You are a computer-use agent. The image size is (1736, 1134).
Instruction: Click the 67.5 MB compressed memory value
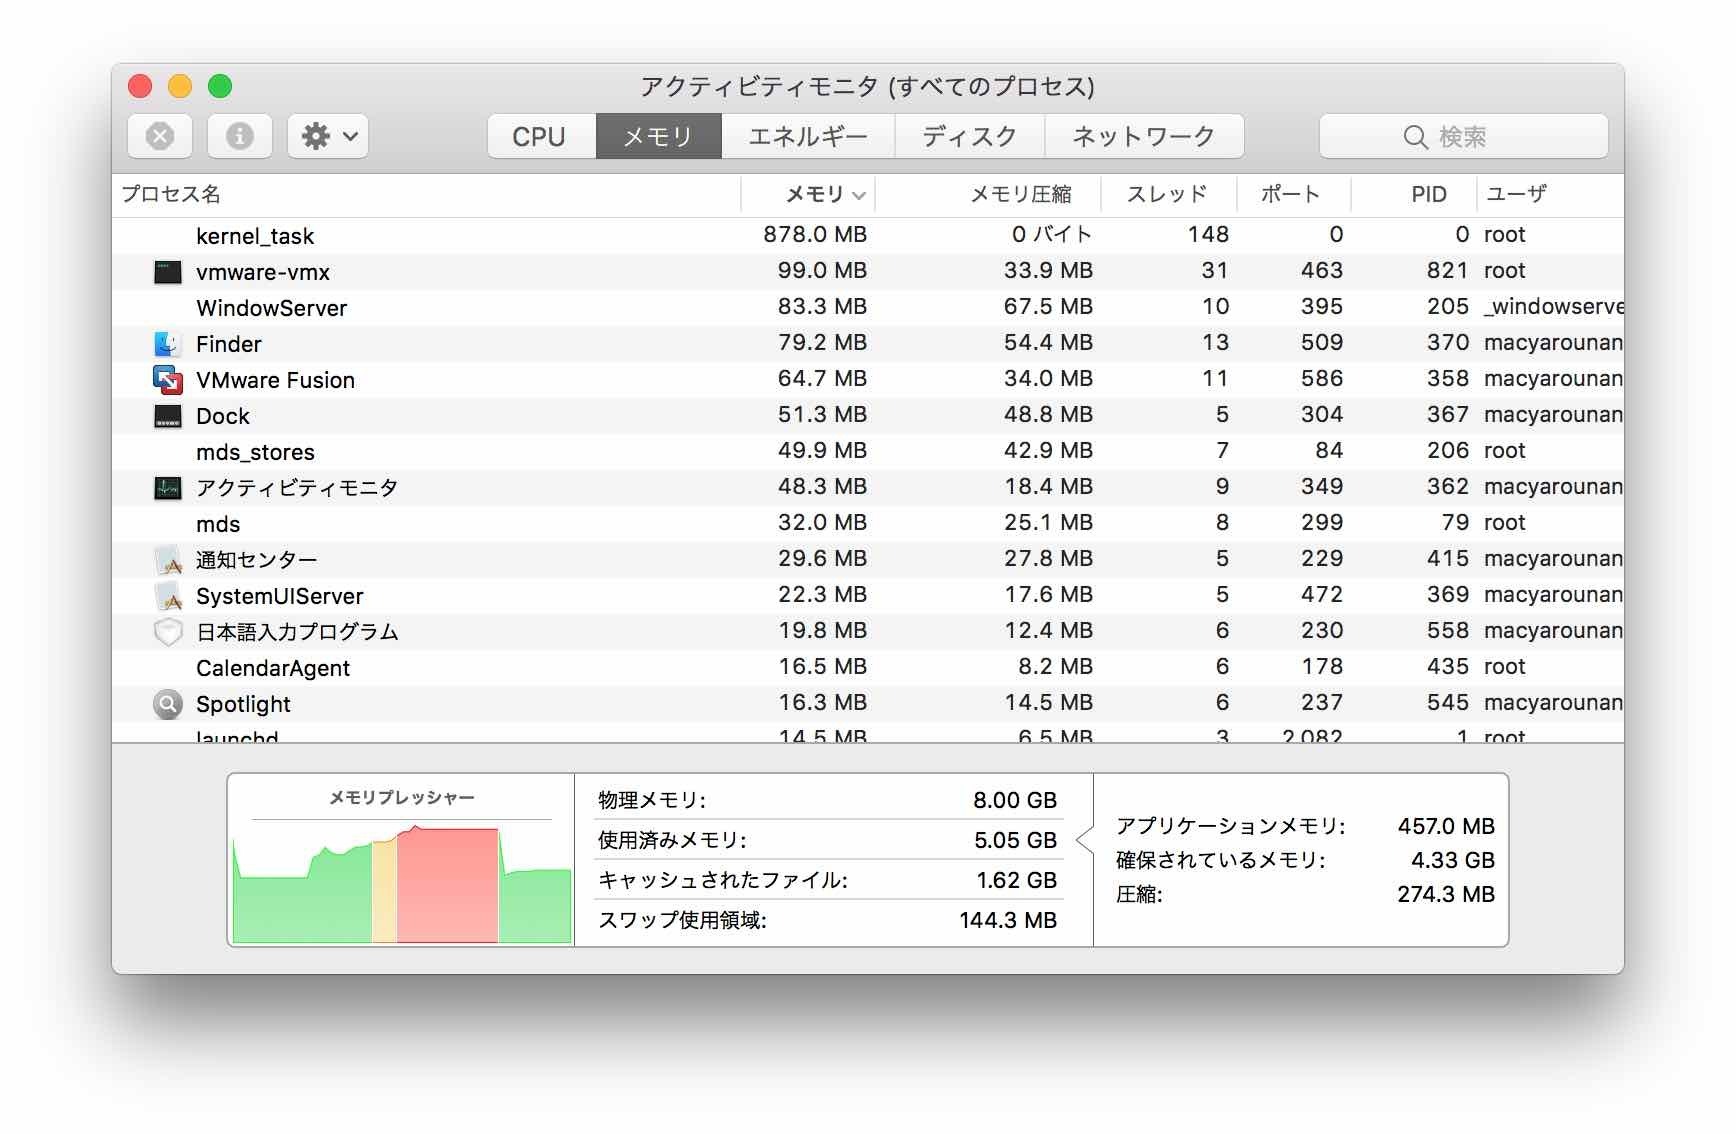pos(1048,306)
